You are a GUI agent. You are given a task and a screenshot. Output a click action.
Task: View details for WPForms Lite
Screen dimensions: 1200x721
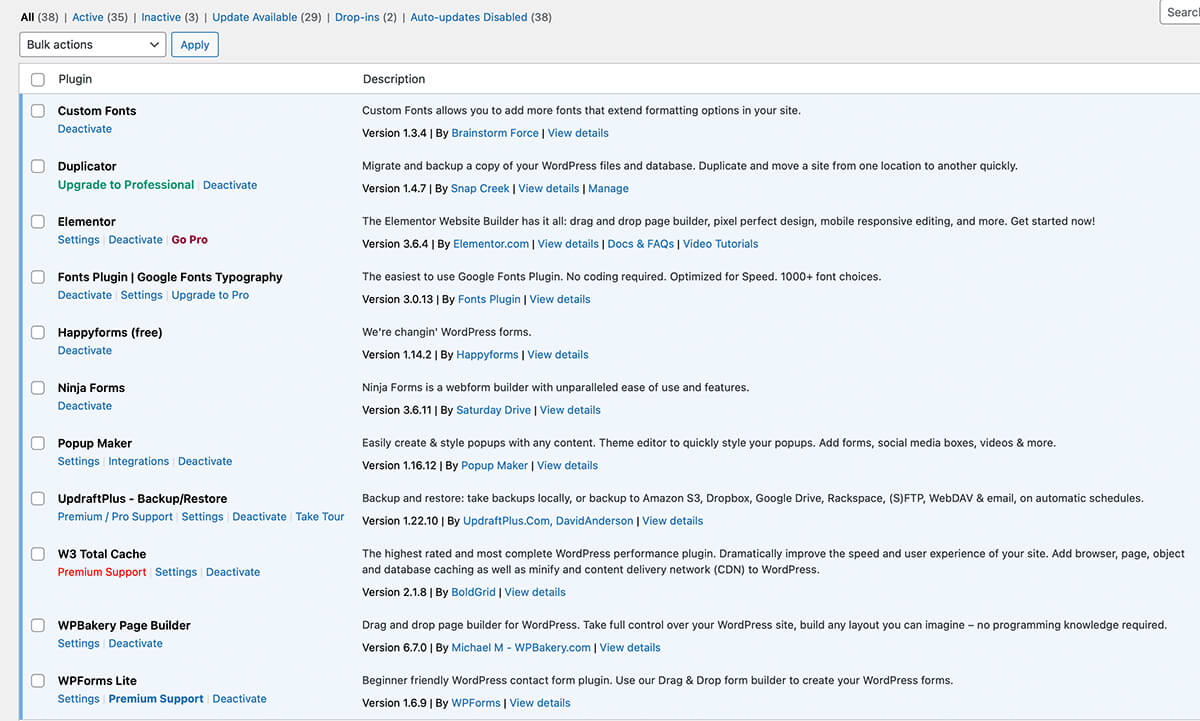[540, 703]
